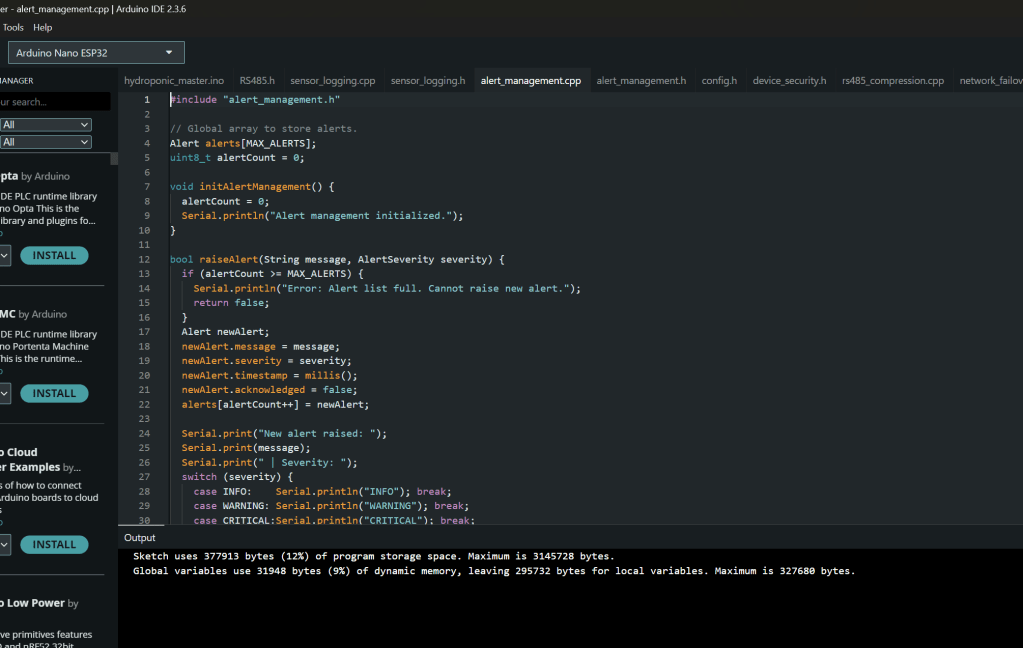Switch to the config.h tab

(x=719, y=80)
